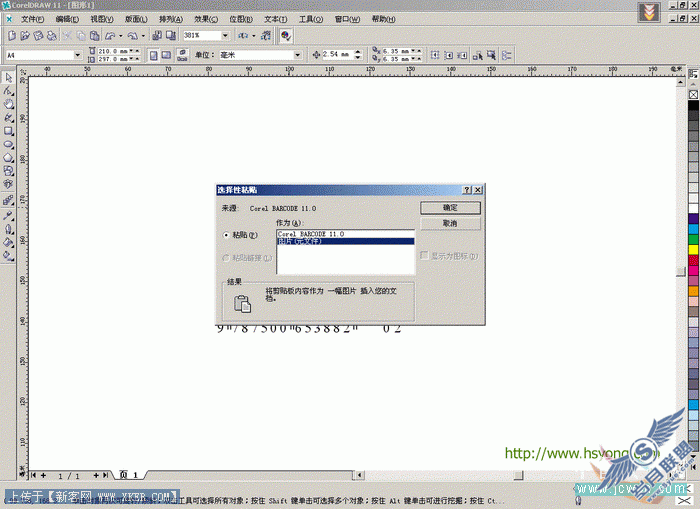Open the 文本(T) menu
The width and height of the screenshot is (700, 509).
(x=275, y=19)
